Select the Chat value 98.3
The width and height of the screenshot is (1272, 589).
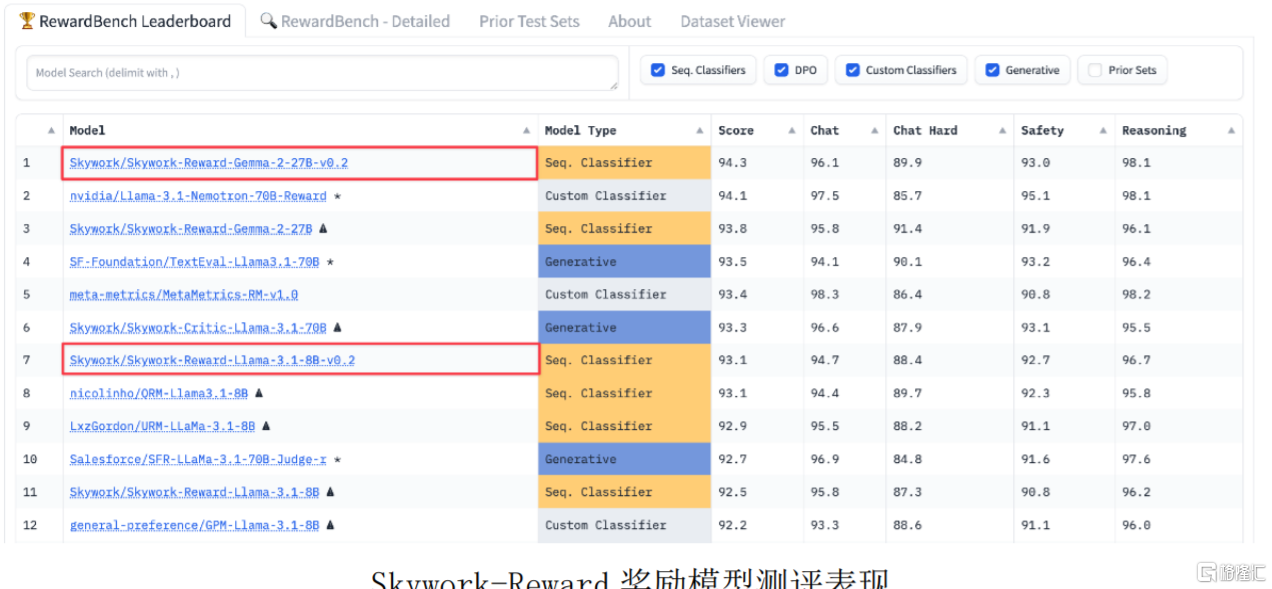(x=845, y=295)
